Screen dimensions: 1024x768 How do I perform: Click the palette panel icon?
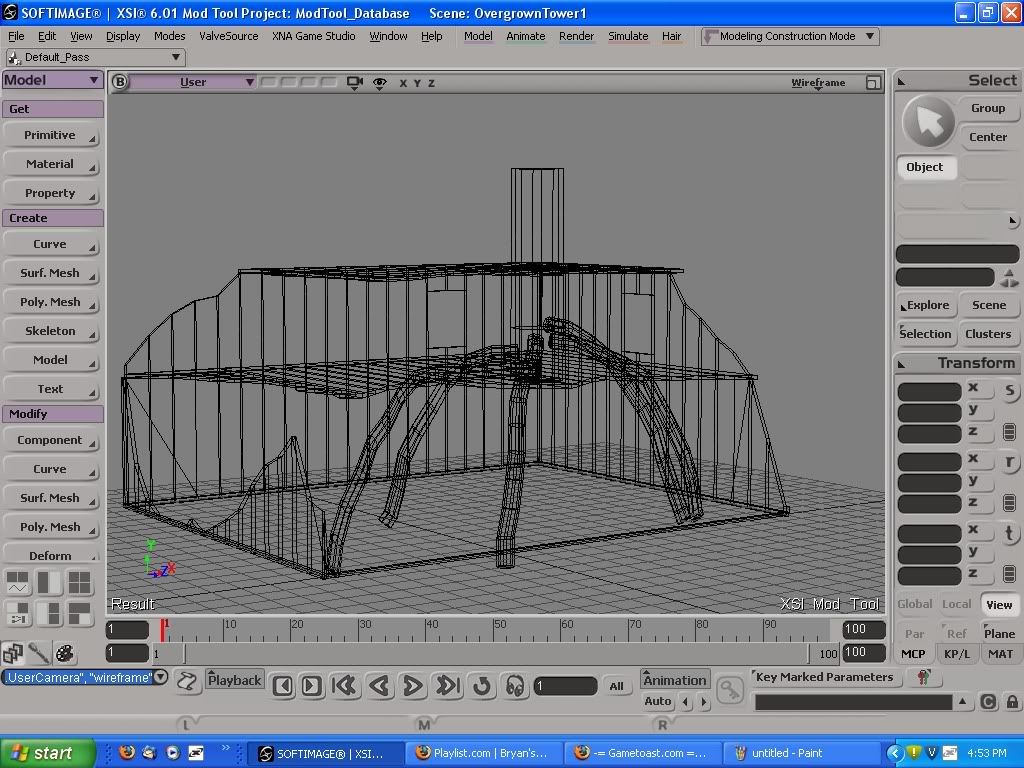pyautogui.click(x=65, y=653)
